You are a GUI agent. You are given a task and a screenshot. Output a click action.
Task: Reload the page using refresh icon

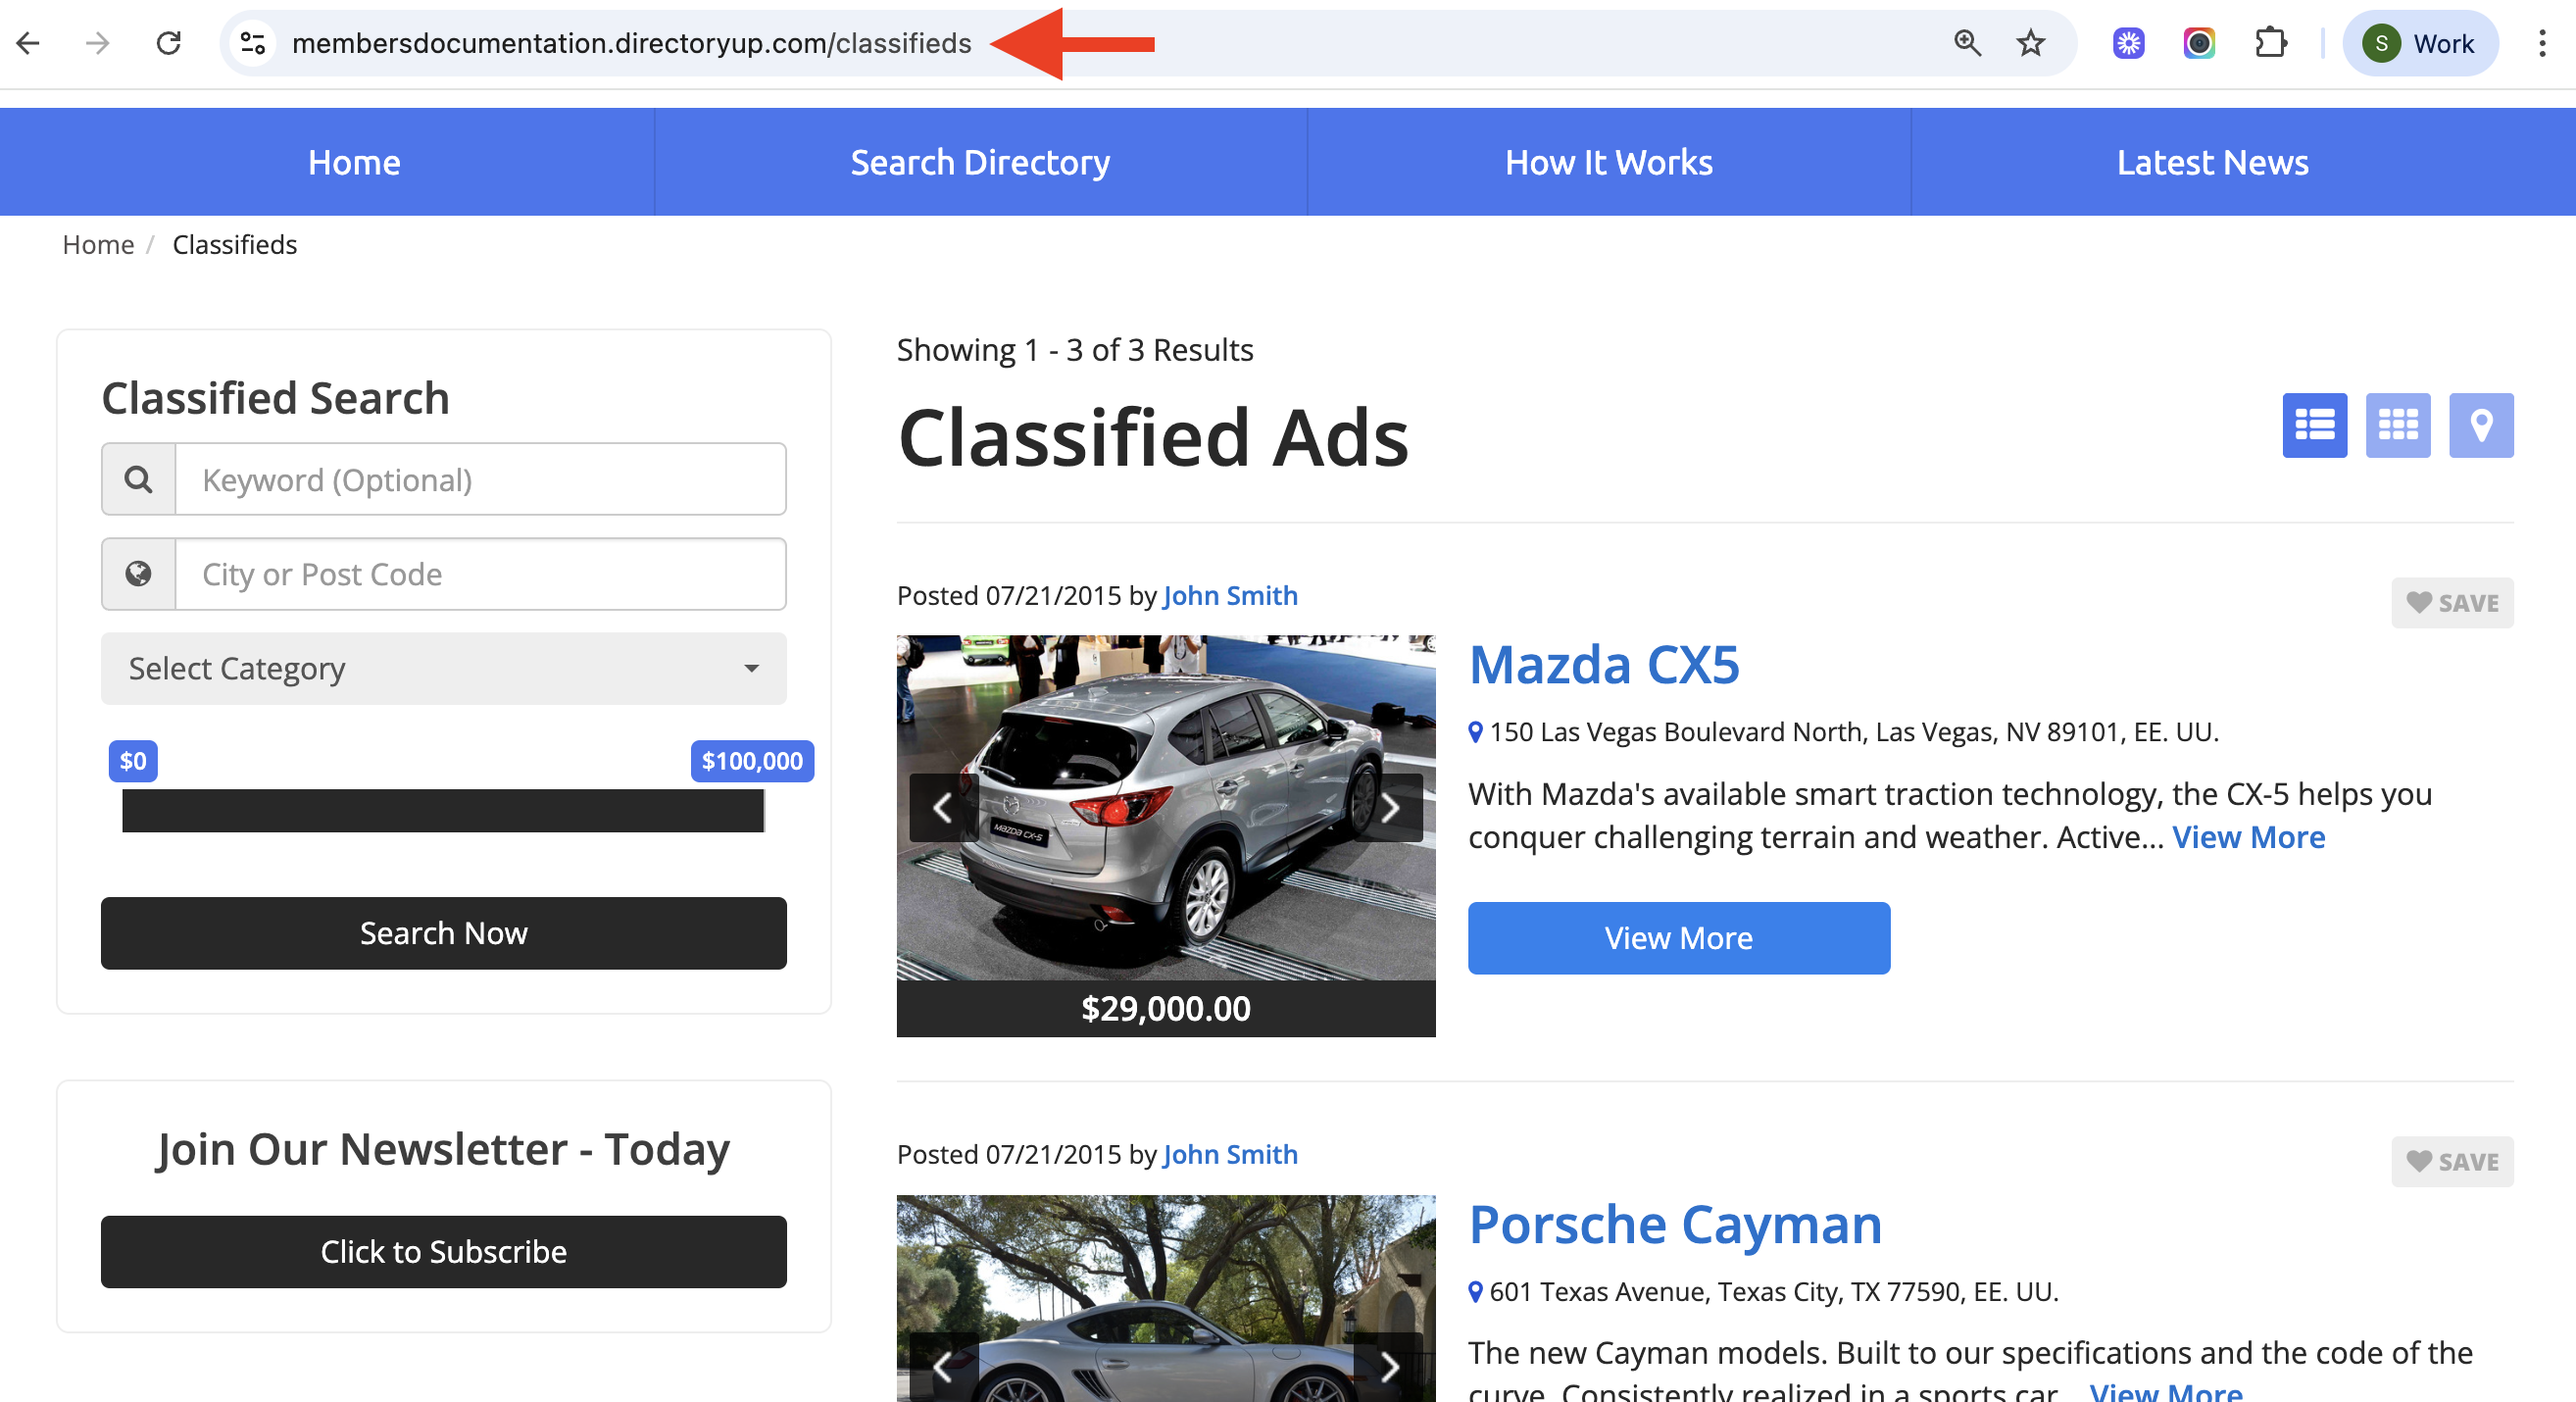click(169, 43)
